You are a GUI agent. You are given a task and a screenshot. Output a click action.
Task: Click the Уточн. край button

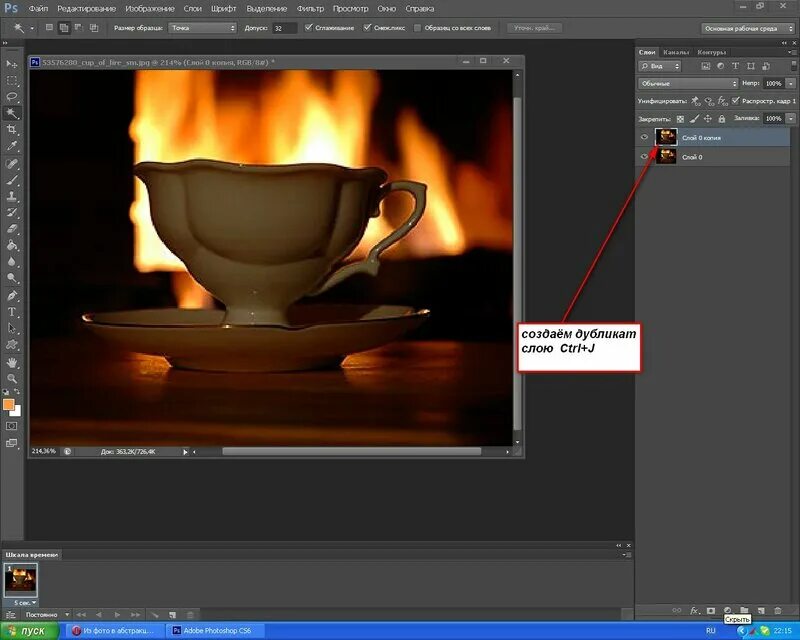[534, 28]
